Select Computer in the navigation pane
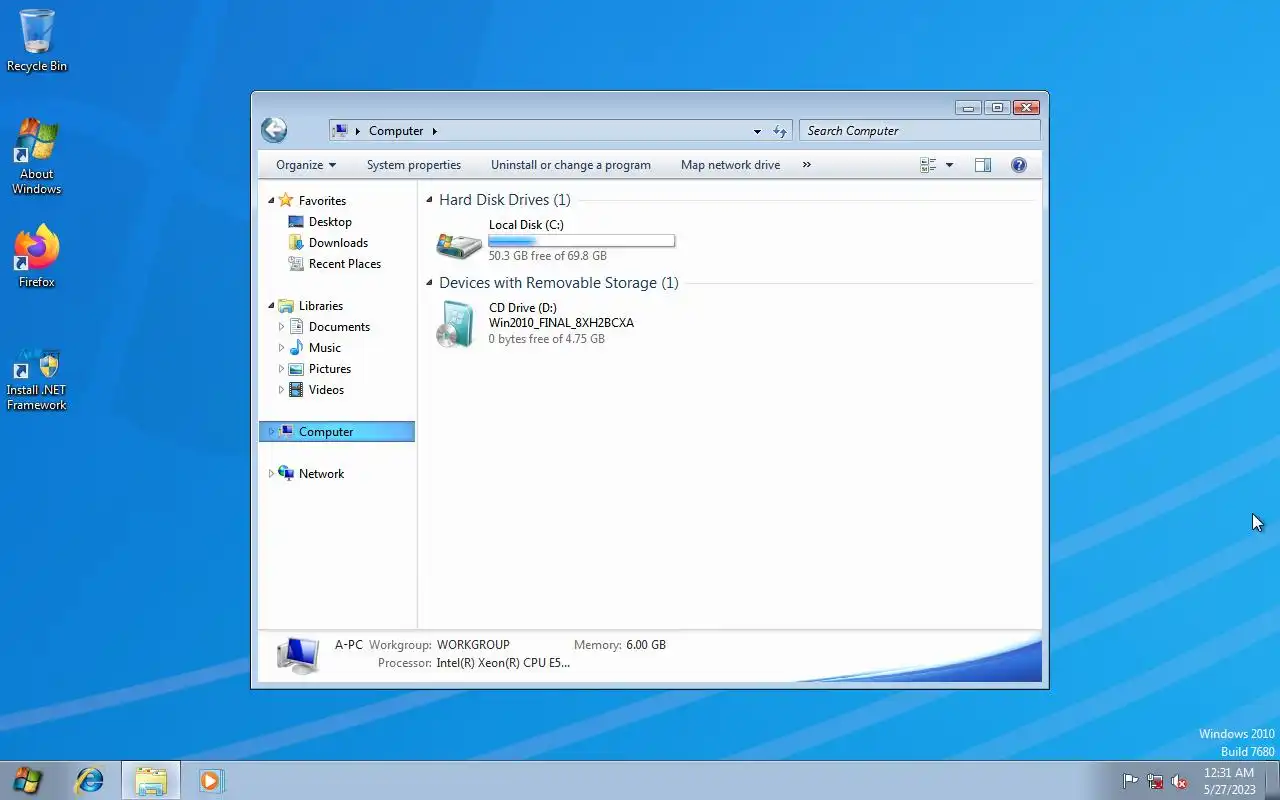 coord(337,432)
